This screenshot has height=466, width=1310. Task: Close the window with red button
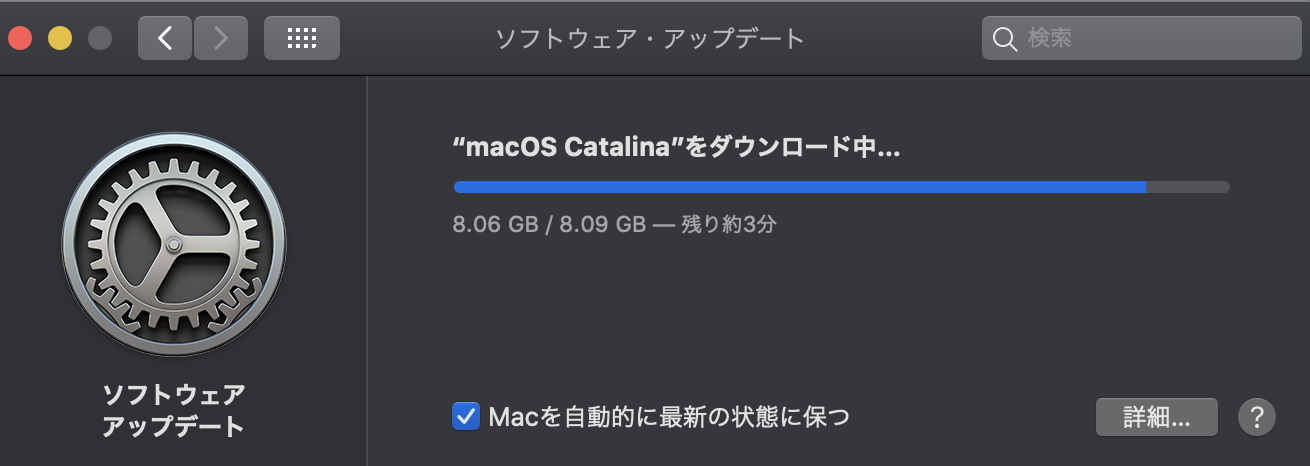[x=20, y=39]
